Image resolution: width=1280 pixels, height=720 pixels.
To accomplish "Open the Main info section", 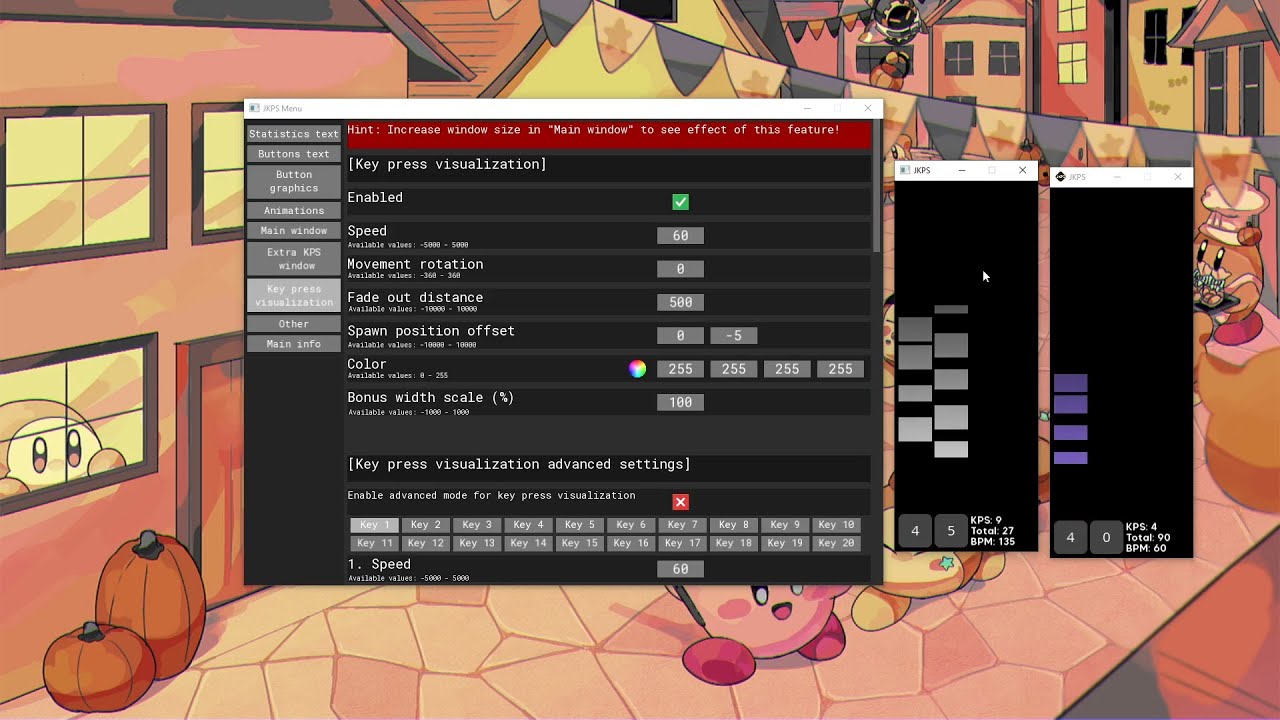I will click(294, 344).
